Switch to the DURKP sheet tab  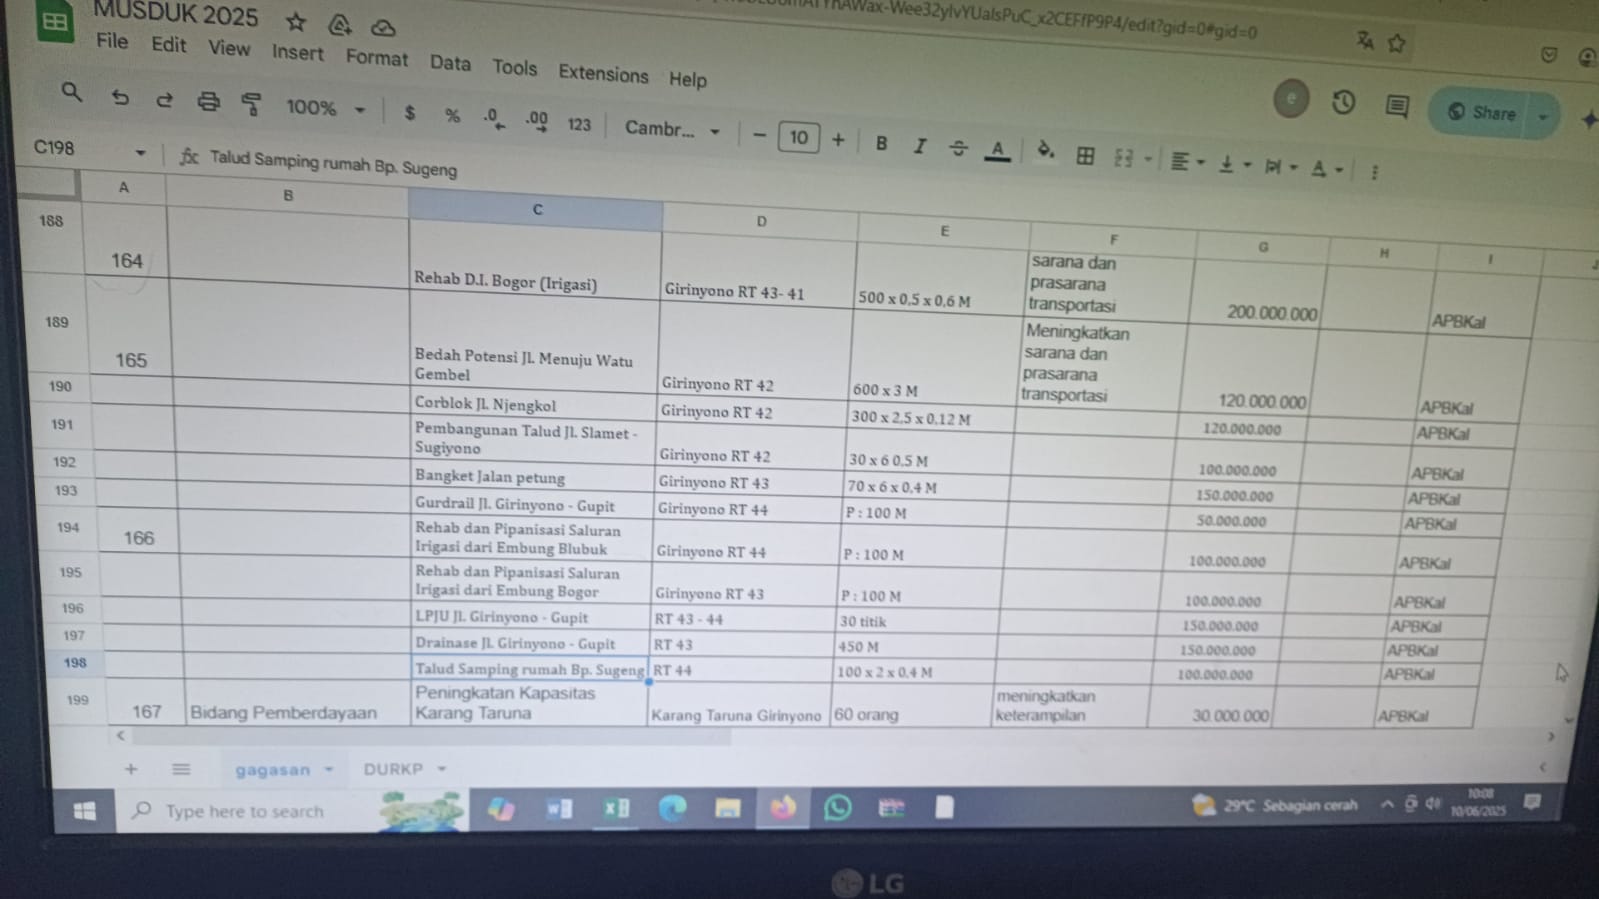pos(393,769)
